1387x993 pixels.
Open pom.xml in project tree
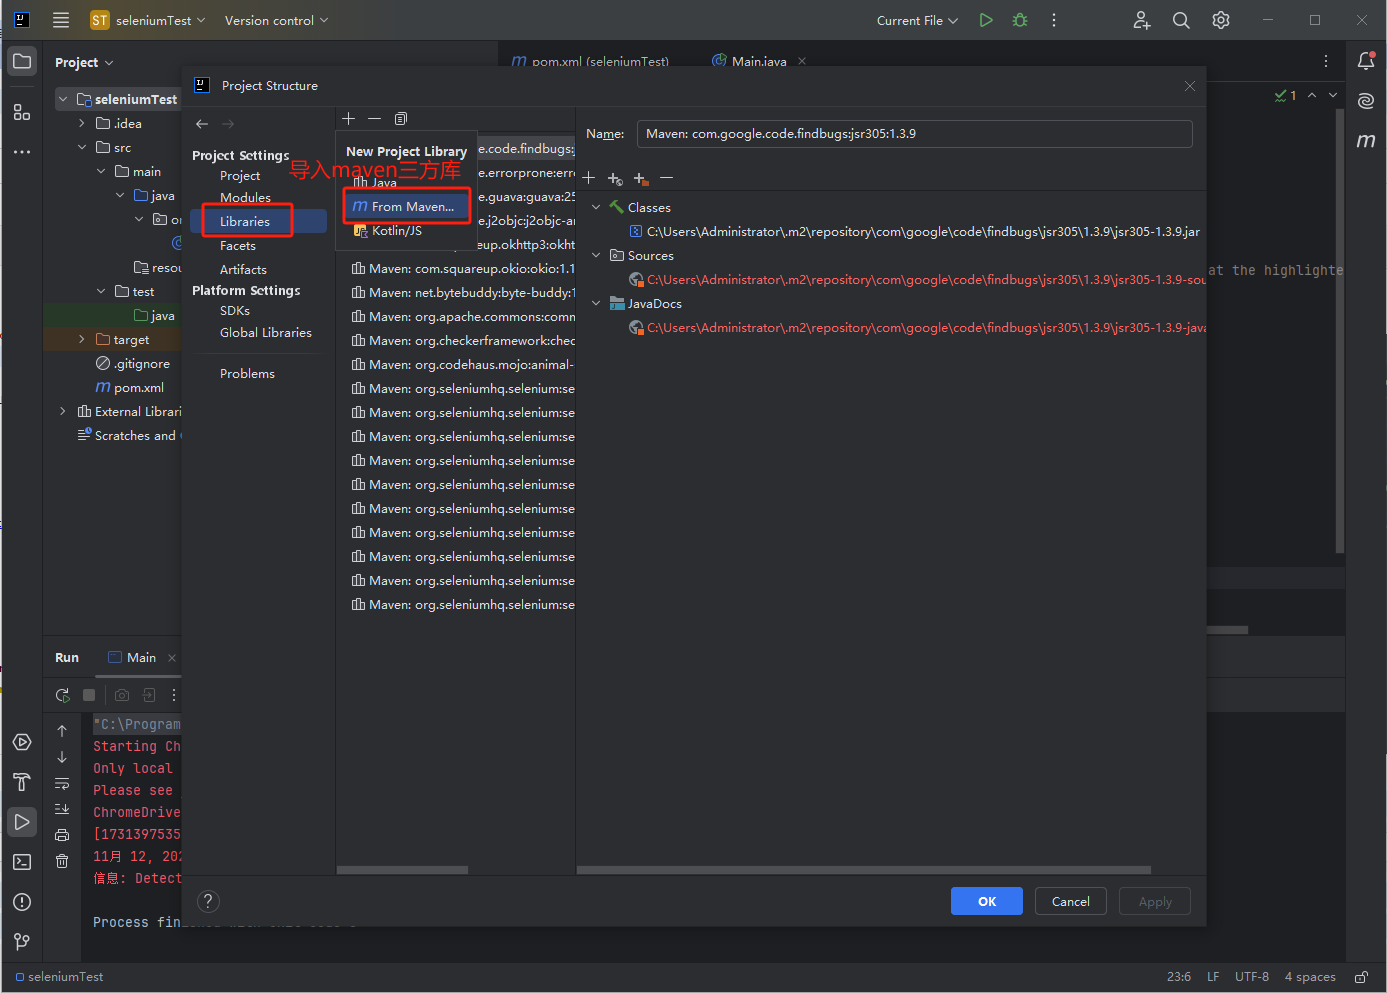130,387
